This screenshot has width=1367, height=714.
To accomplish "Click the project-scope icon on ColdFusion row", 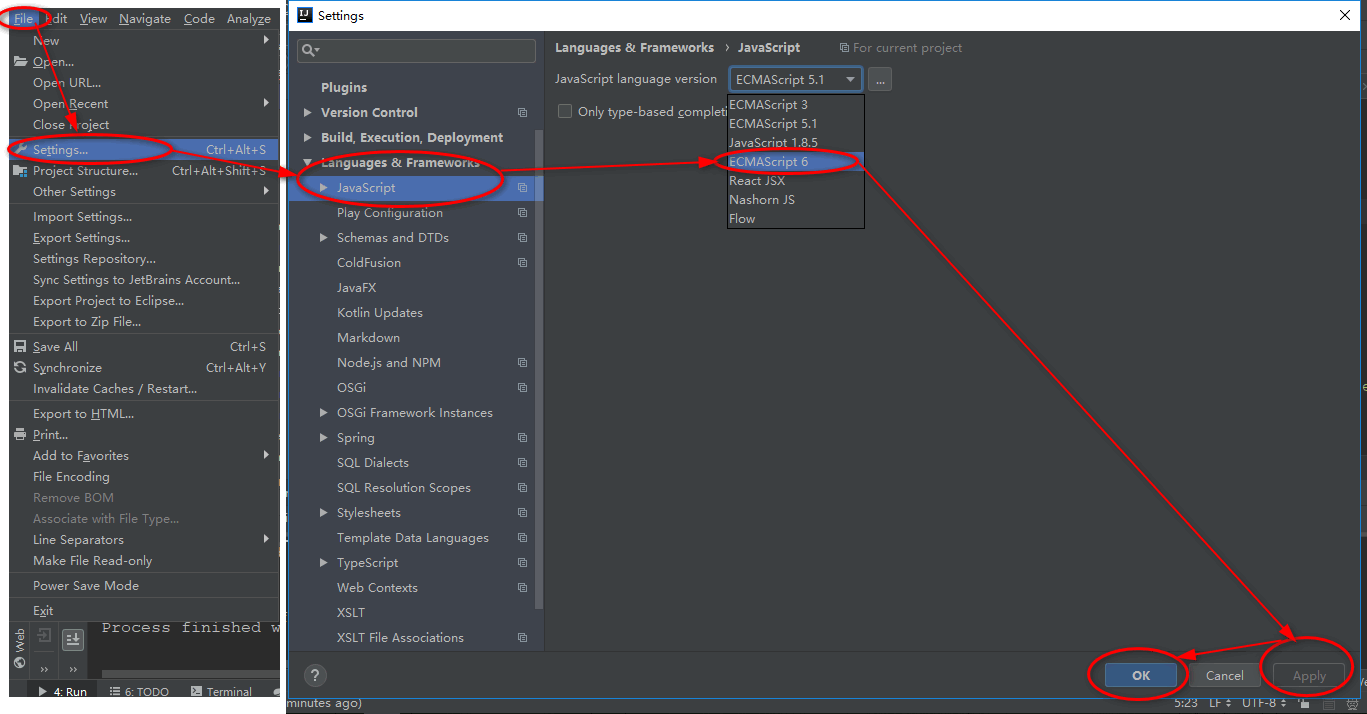I will pos(522,263).
